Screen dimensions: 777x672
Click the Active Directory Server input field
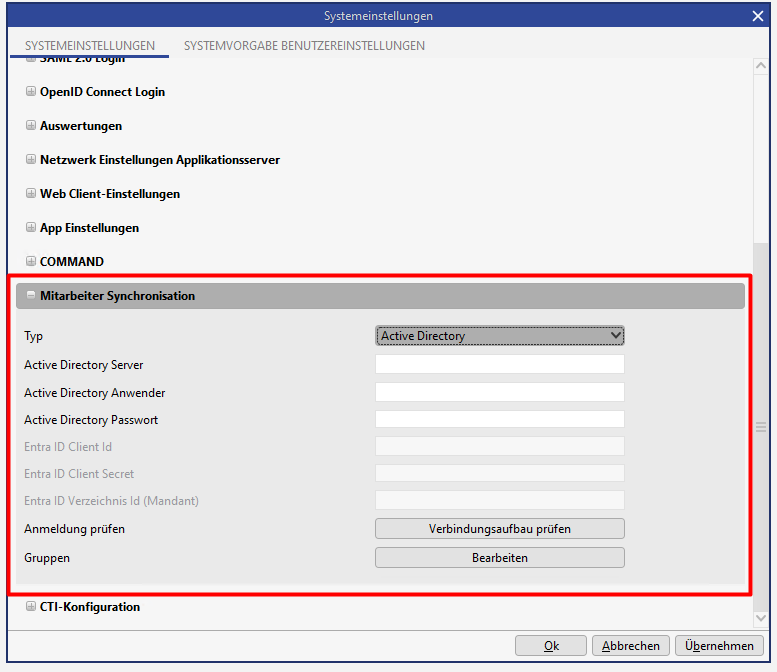click(x=499, y=364)
